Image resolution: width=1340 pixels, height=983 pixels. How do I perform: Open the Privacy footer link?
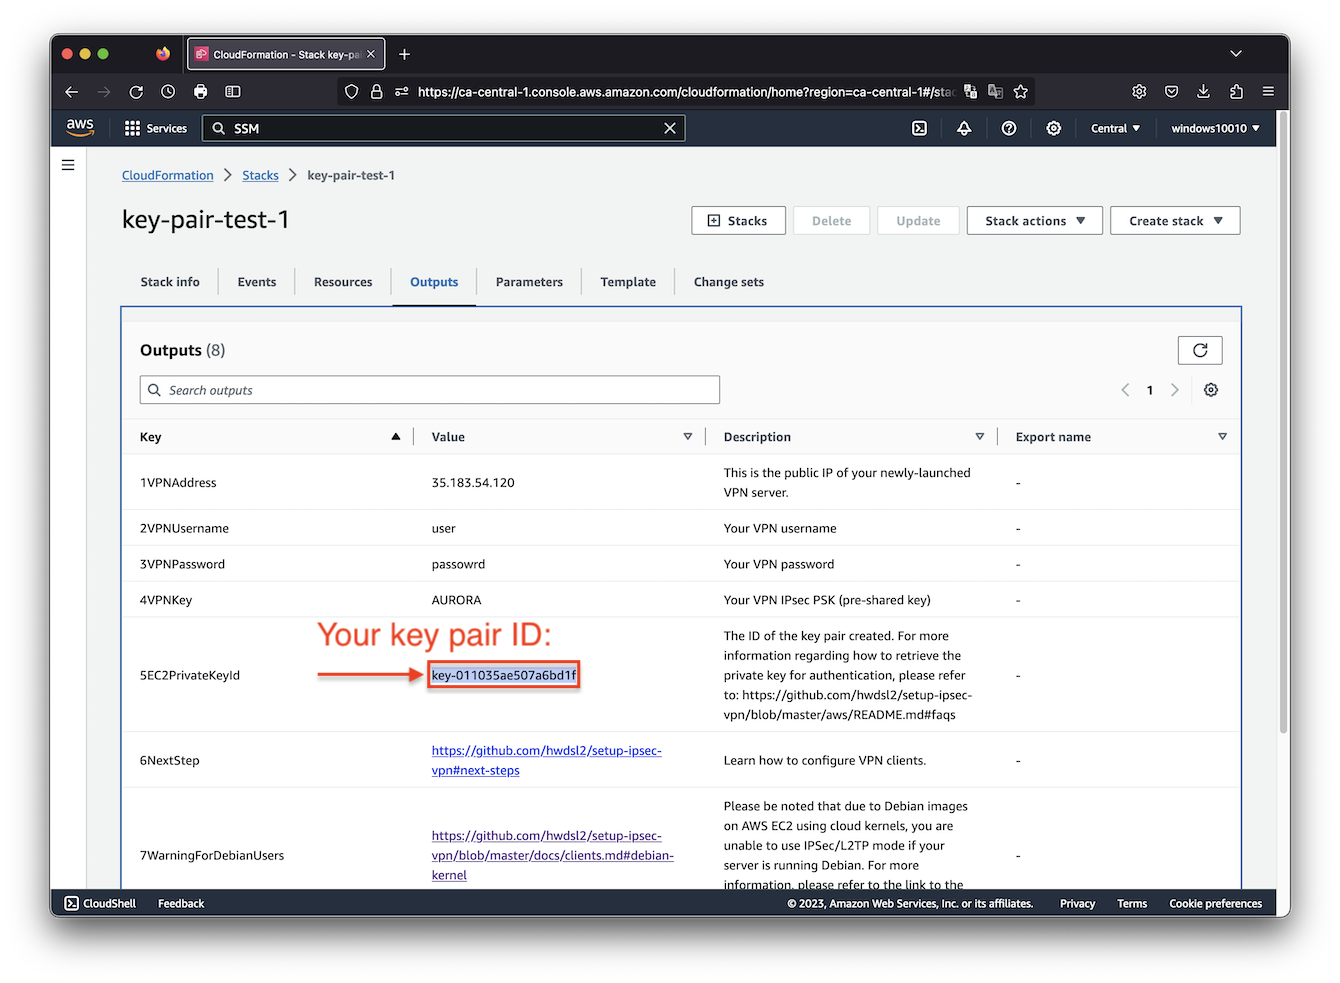tap(1077, 903)
